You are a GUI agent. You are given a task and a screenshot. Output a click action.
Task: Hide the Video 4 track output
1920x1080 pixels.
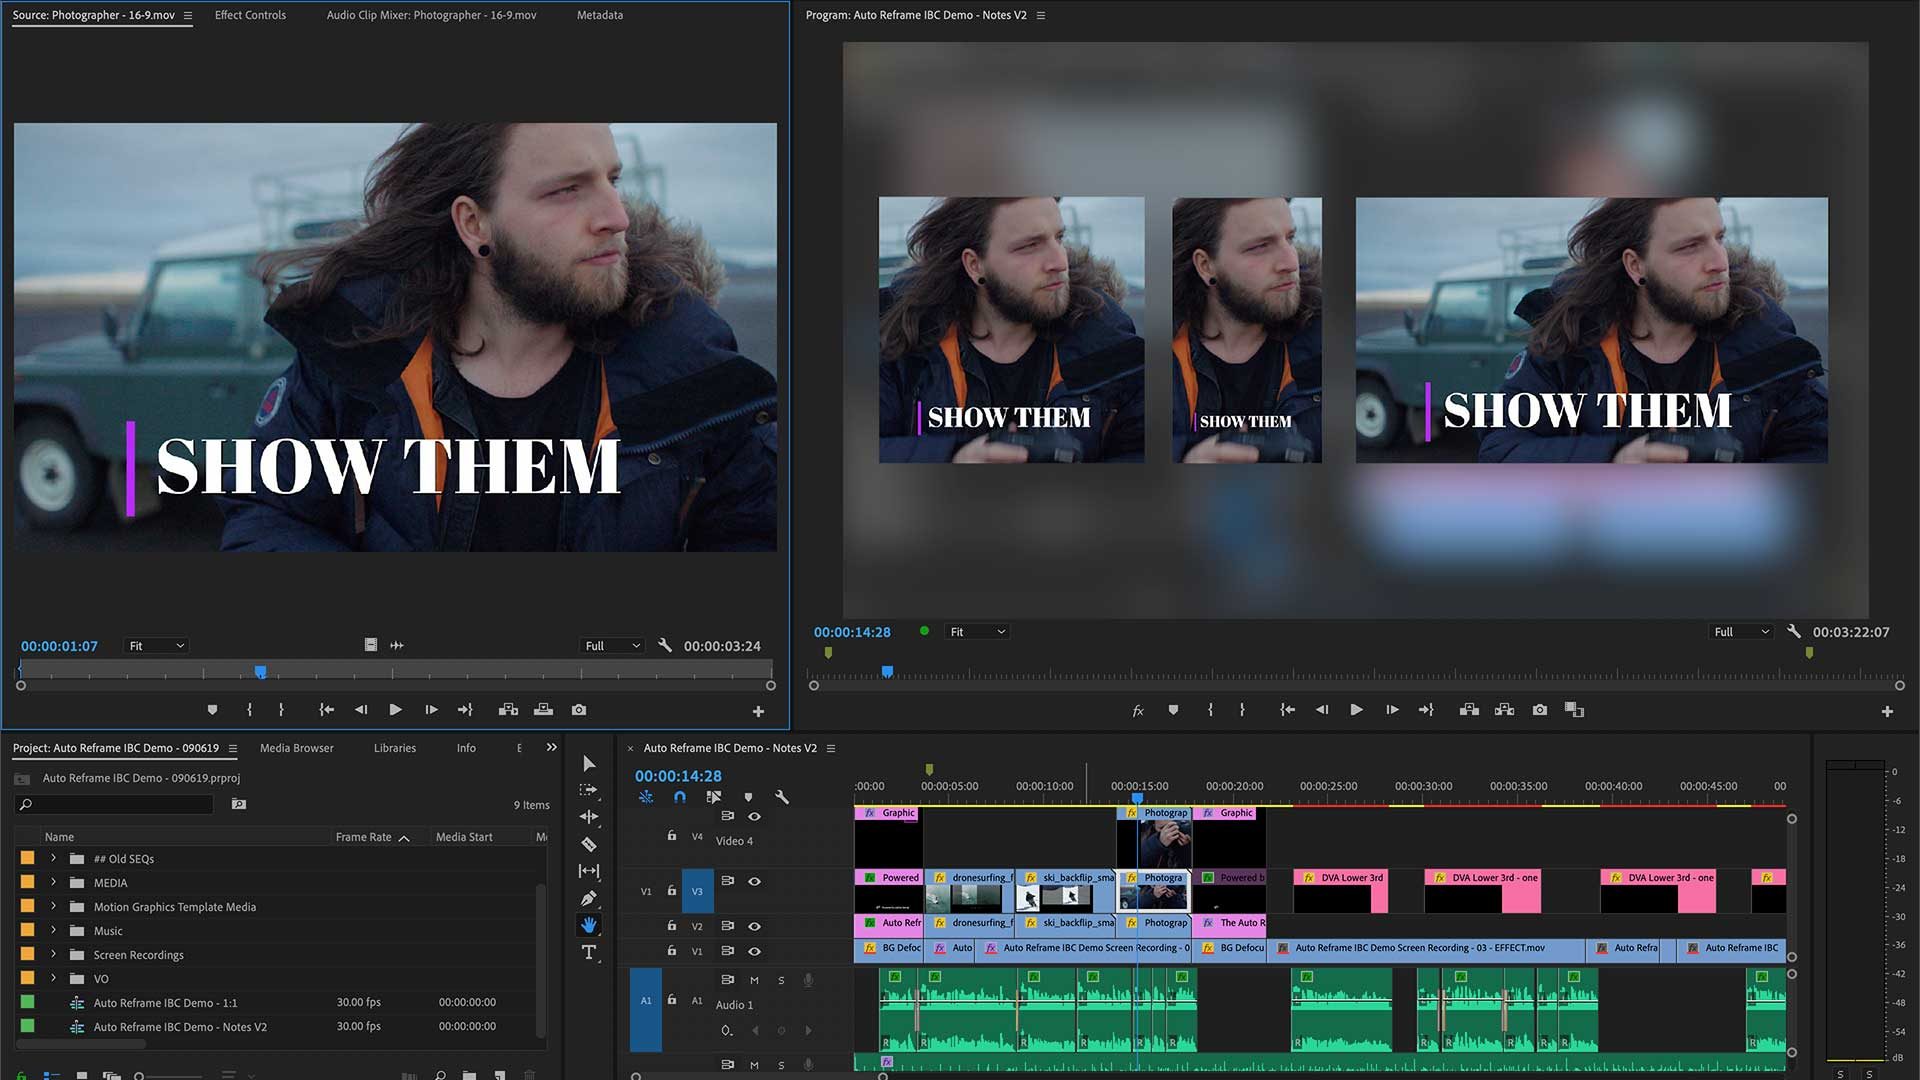[x=755, y=817]
